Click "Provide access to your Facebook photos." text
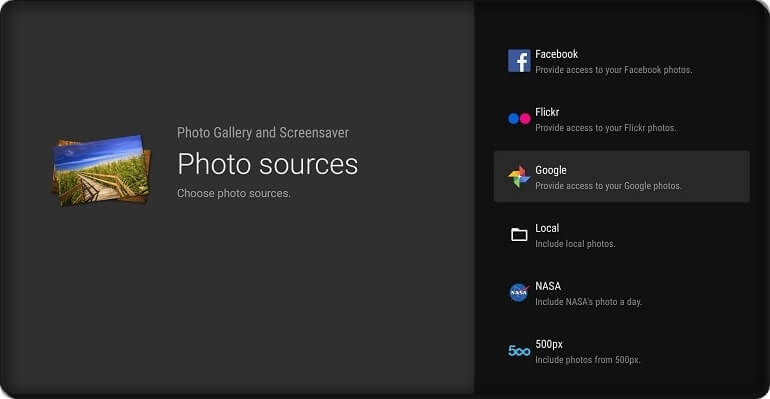Viewport: 770px width, 399px height. click(613, 70)
